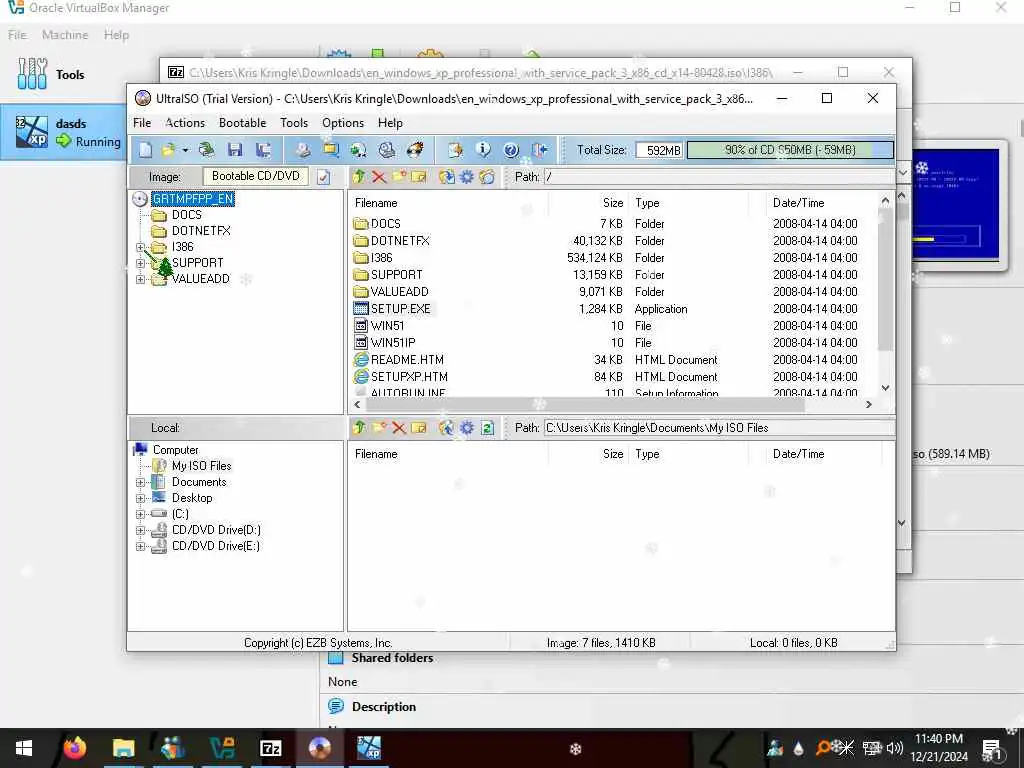Click the New image toolbar icon

(145, 150)
